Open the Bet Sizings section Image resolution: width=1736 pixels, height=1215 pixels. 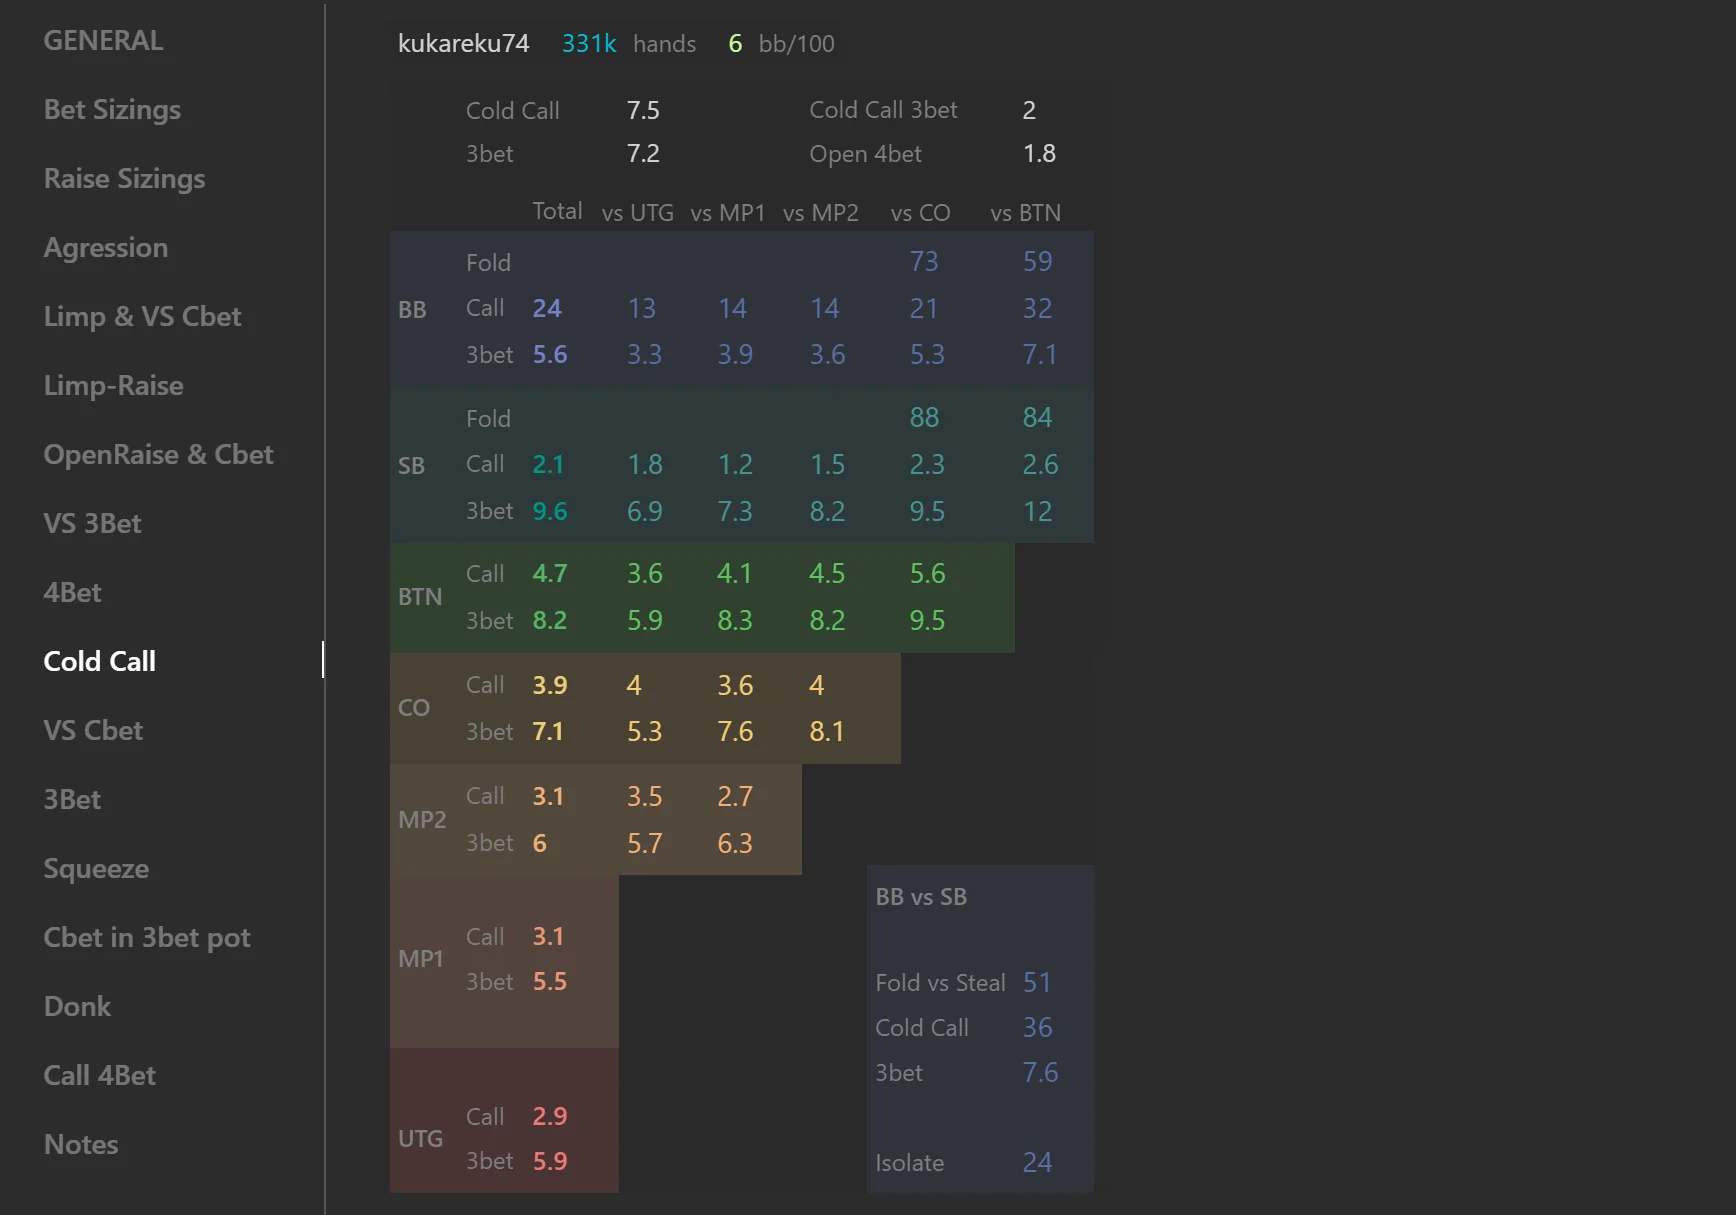[x=112, y=110]
